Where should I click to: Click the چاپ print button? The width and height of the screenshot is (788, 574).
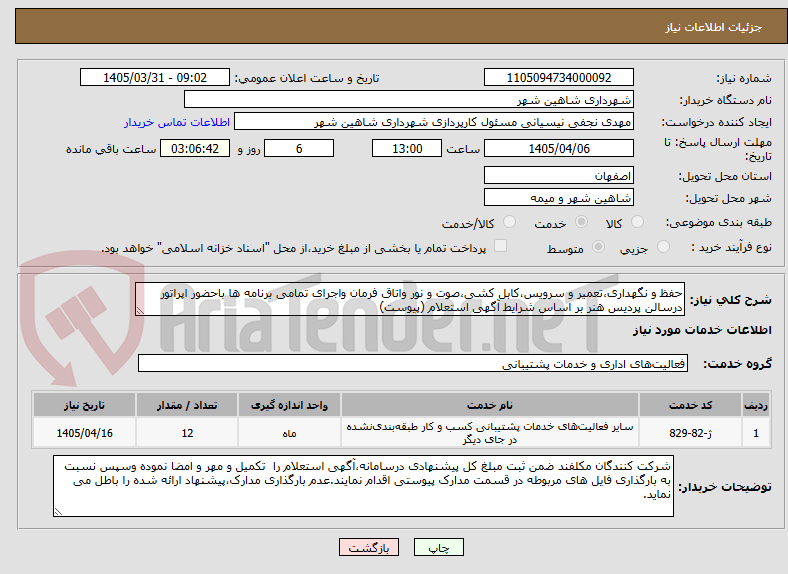click(x=439, y=547)
